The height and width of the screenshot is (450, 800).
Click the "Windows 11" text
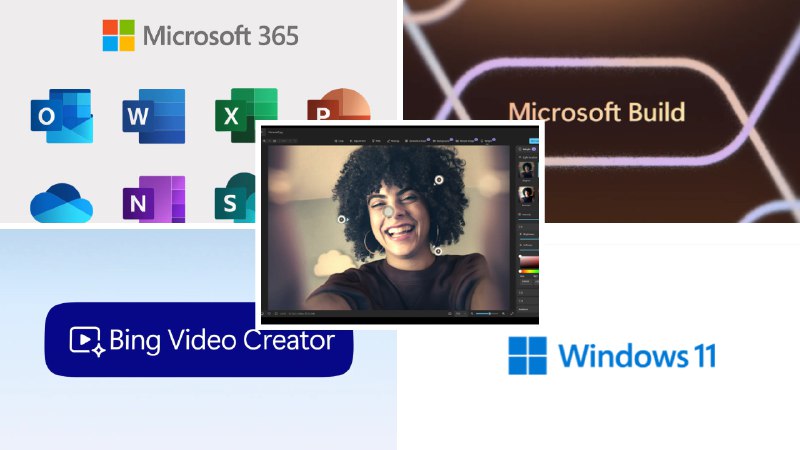tap(637, 356)
